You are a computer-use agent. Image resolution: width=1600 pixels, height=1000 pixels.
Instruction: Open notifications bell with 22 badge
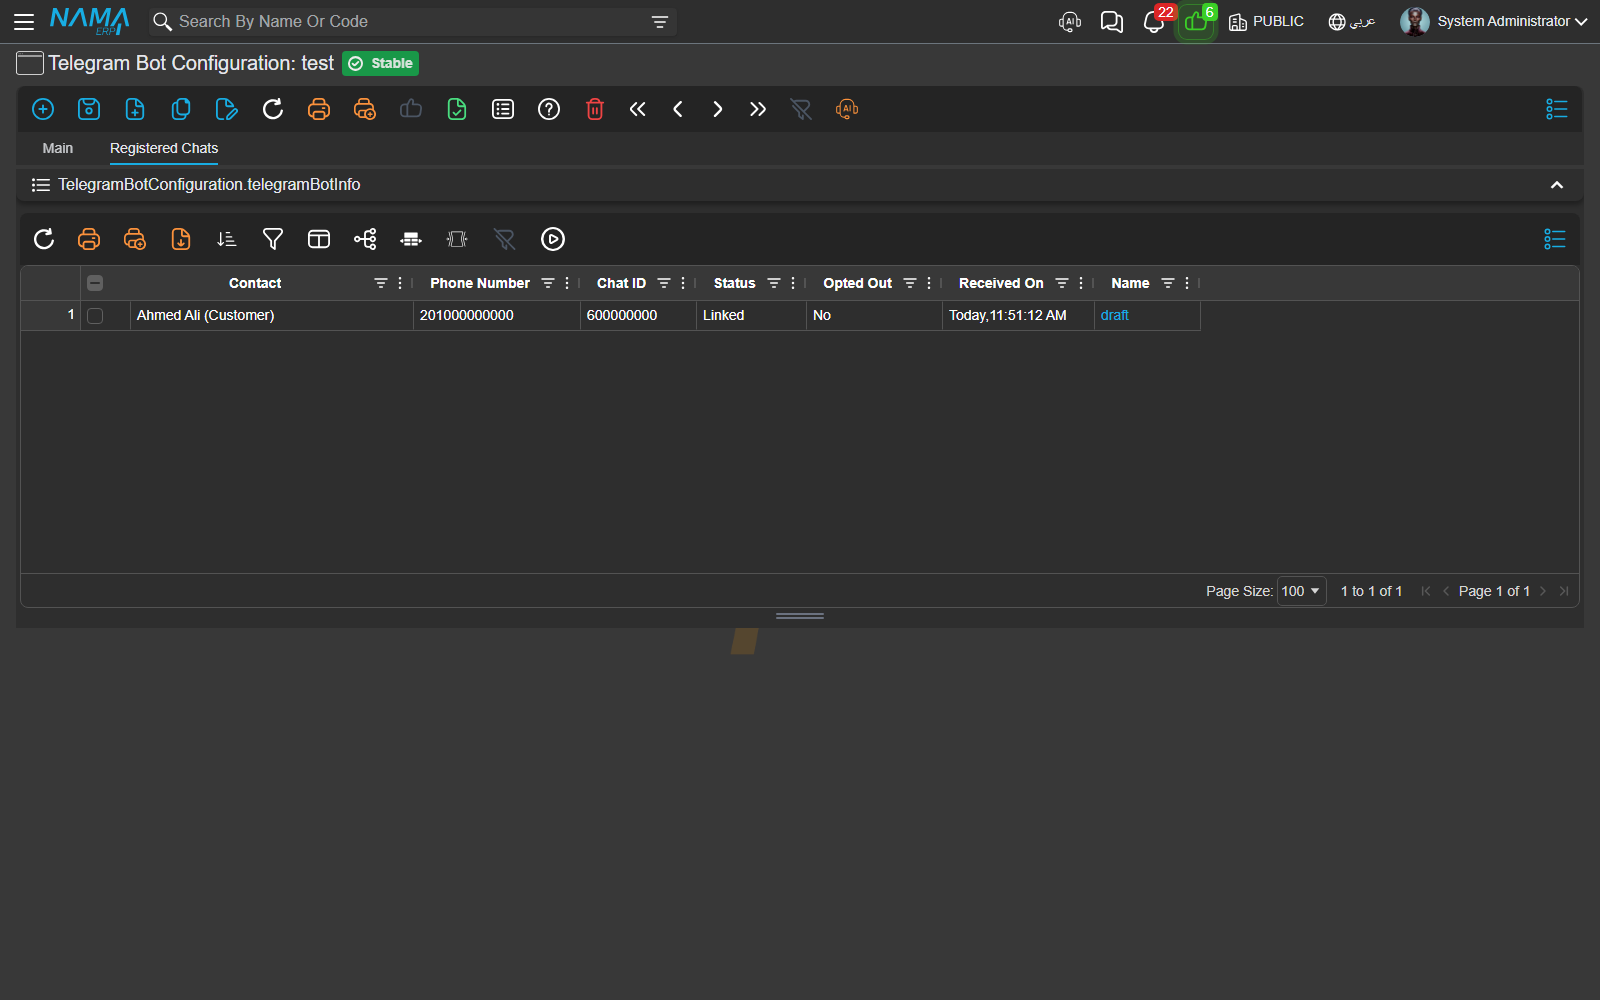pyautogui.click(x=1154, y=22)
